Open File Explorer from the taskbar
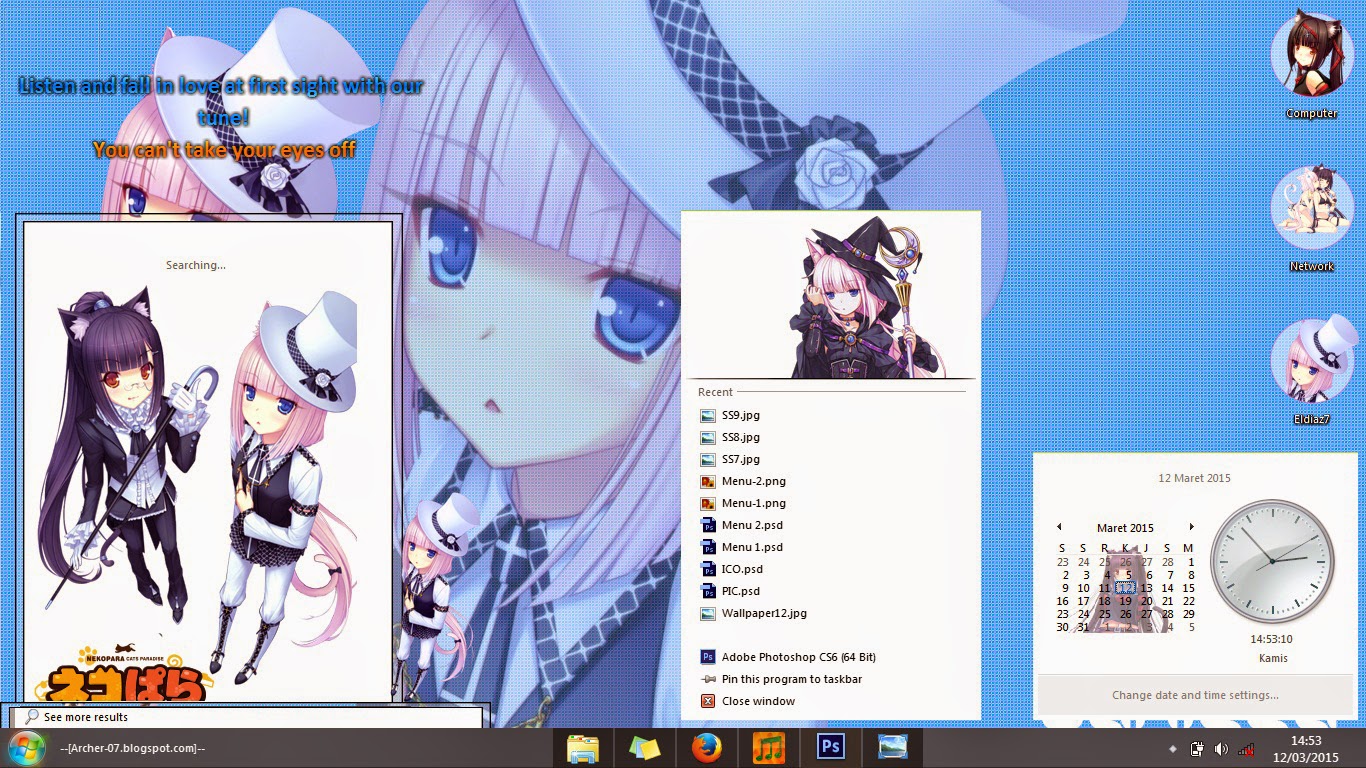 point(582,748)
